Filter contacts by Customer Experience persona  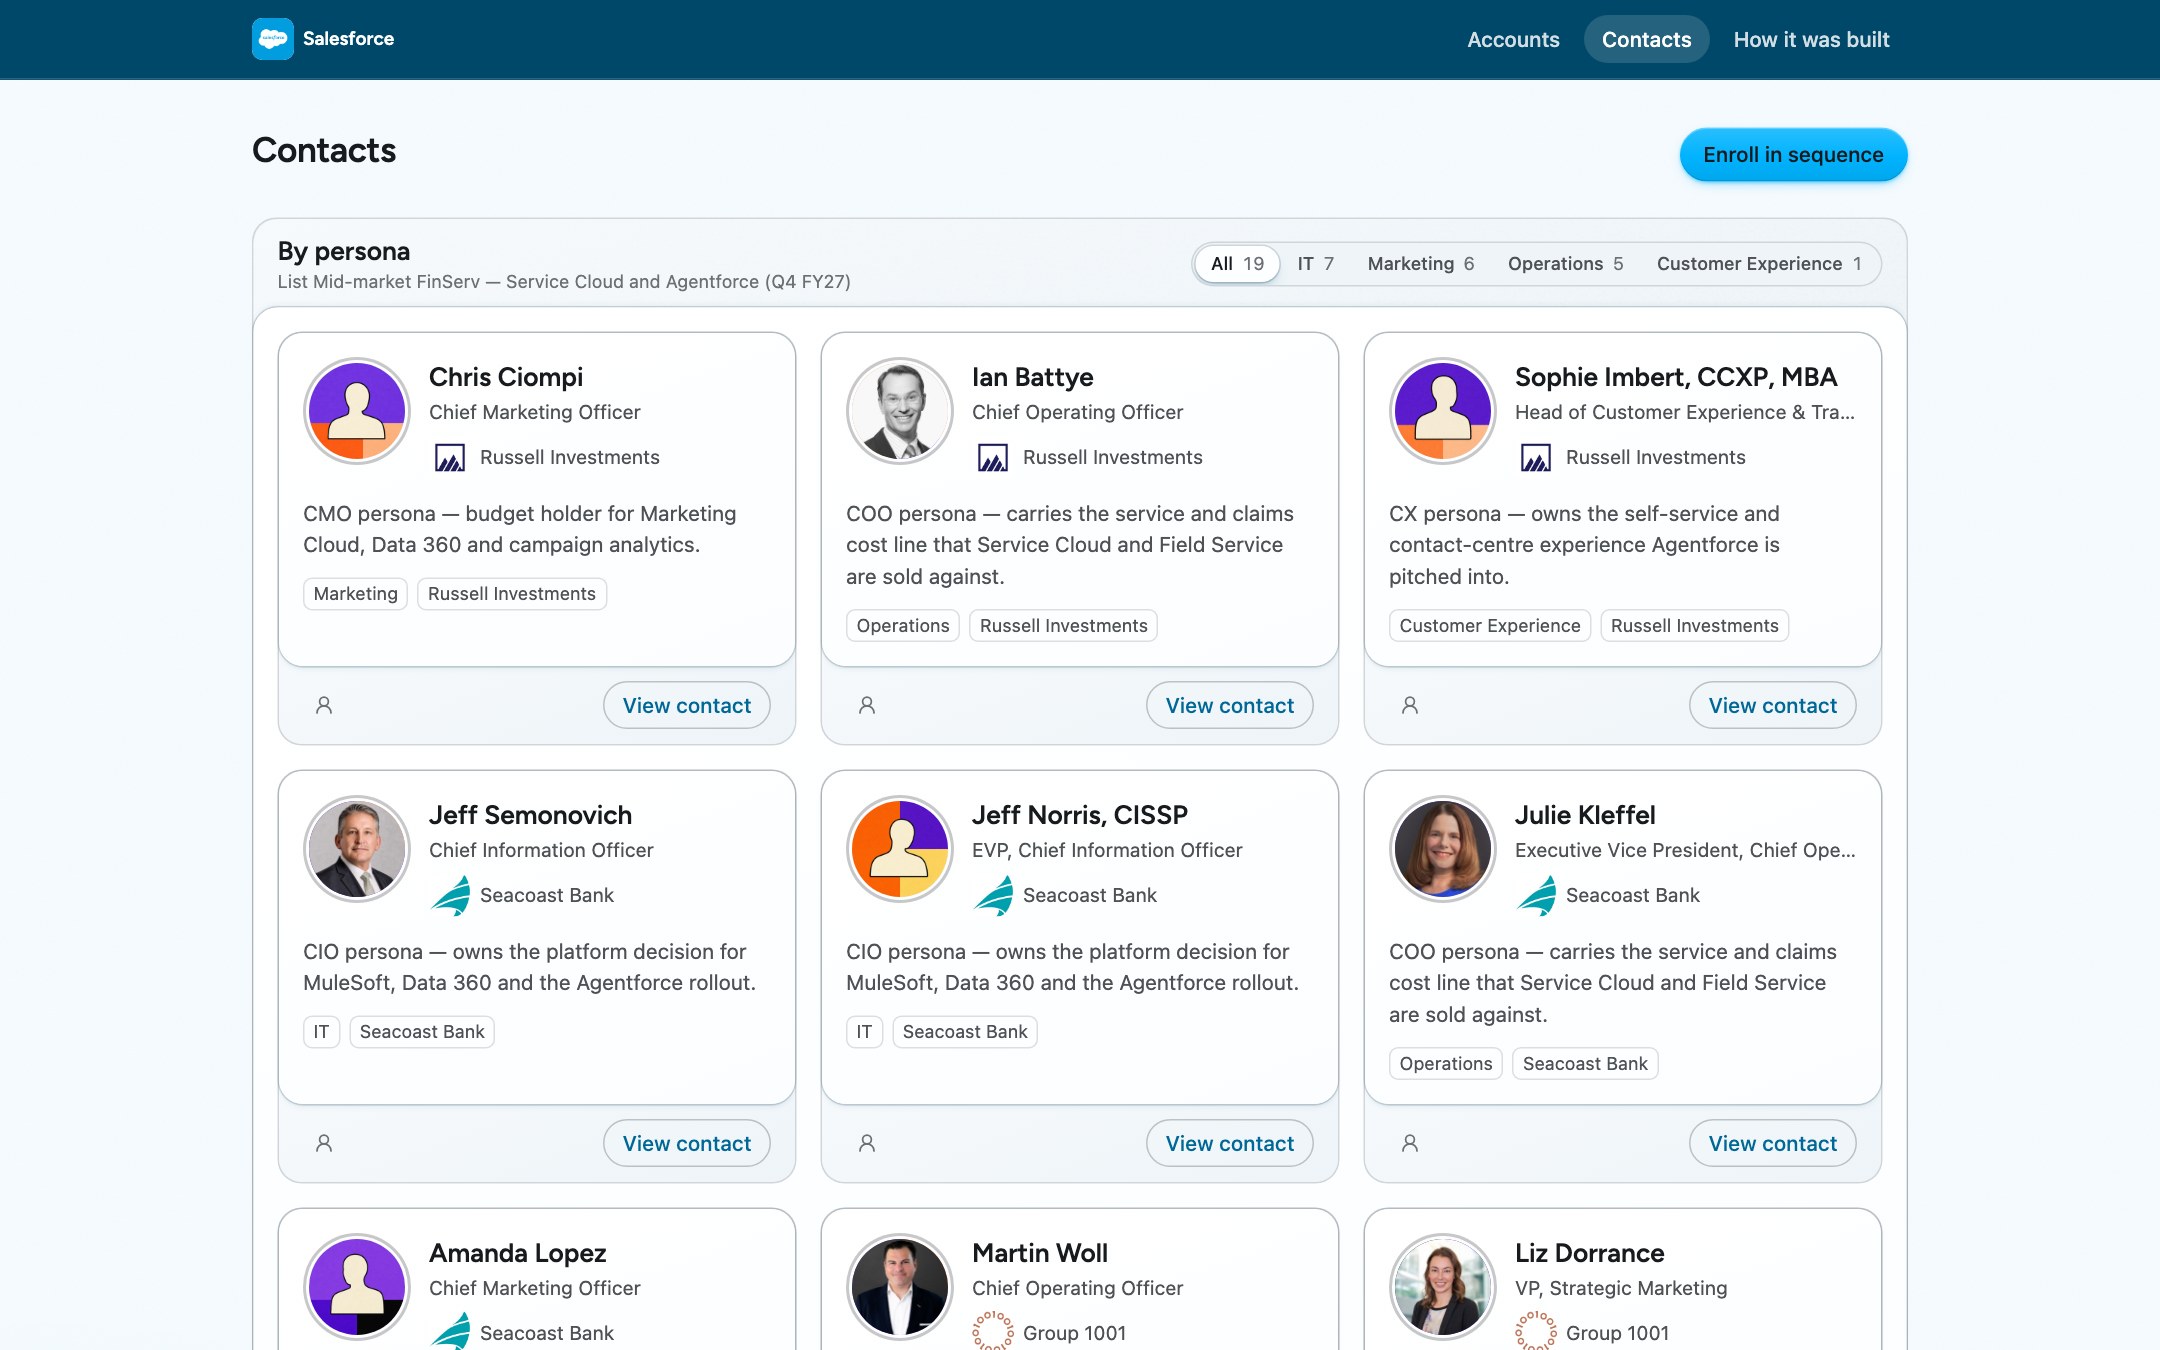[x=1758, y=264]
